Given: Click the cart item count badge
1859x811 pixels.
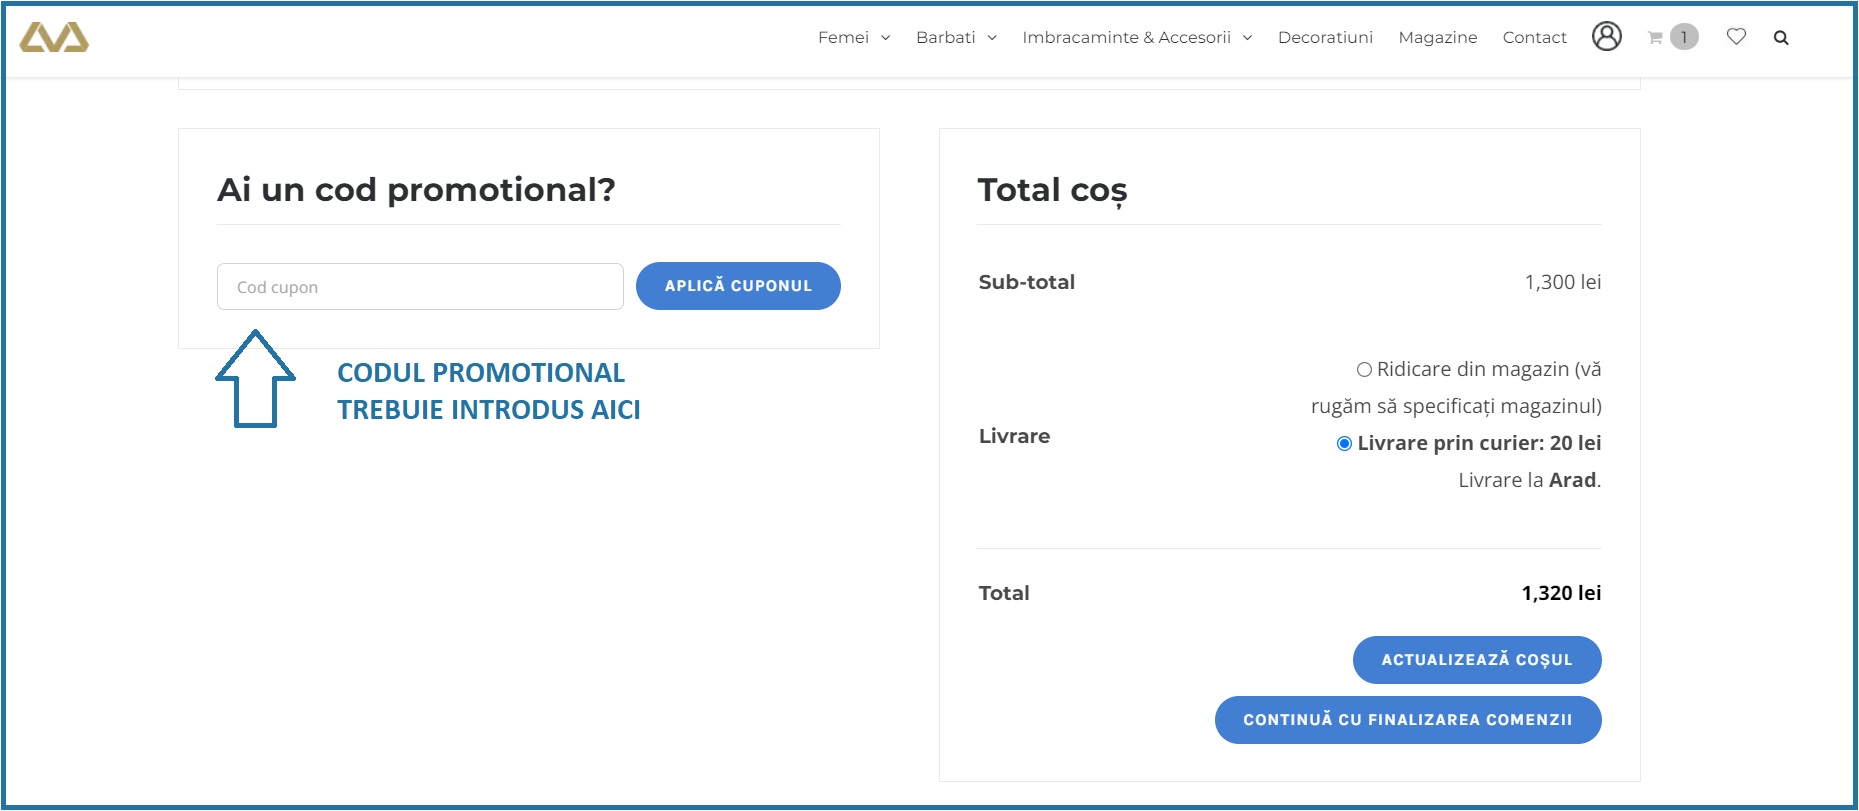Looking at the screenshot, I should tap(1684, 37).
